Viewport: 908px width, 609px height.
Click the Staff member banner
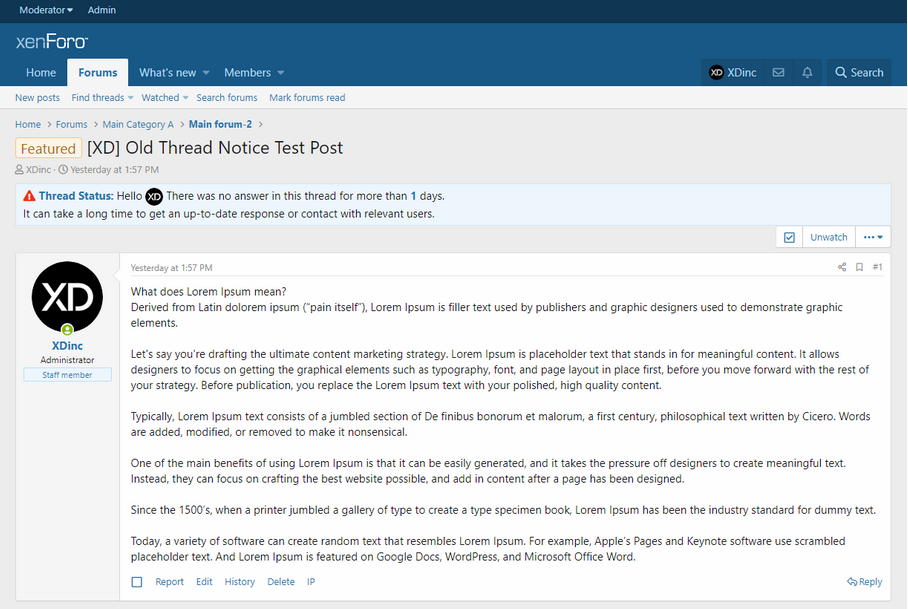[67, 375]
